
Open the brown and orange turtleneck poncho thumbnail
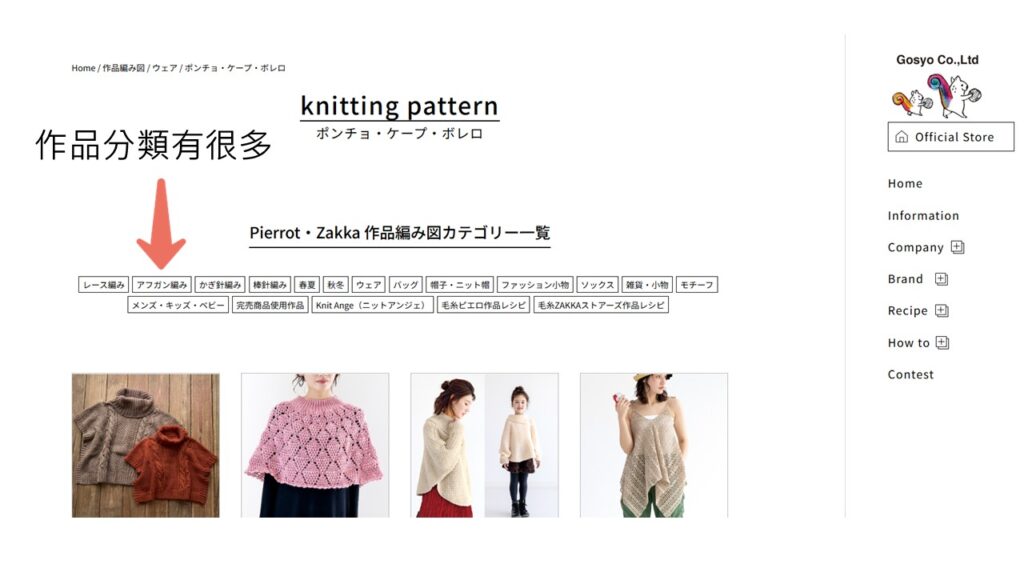tap(146, 445)
